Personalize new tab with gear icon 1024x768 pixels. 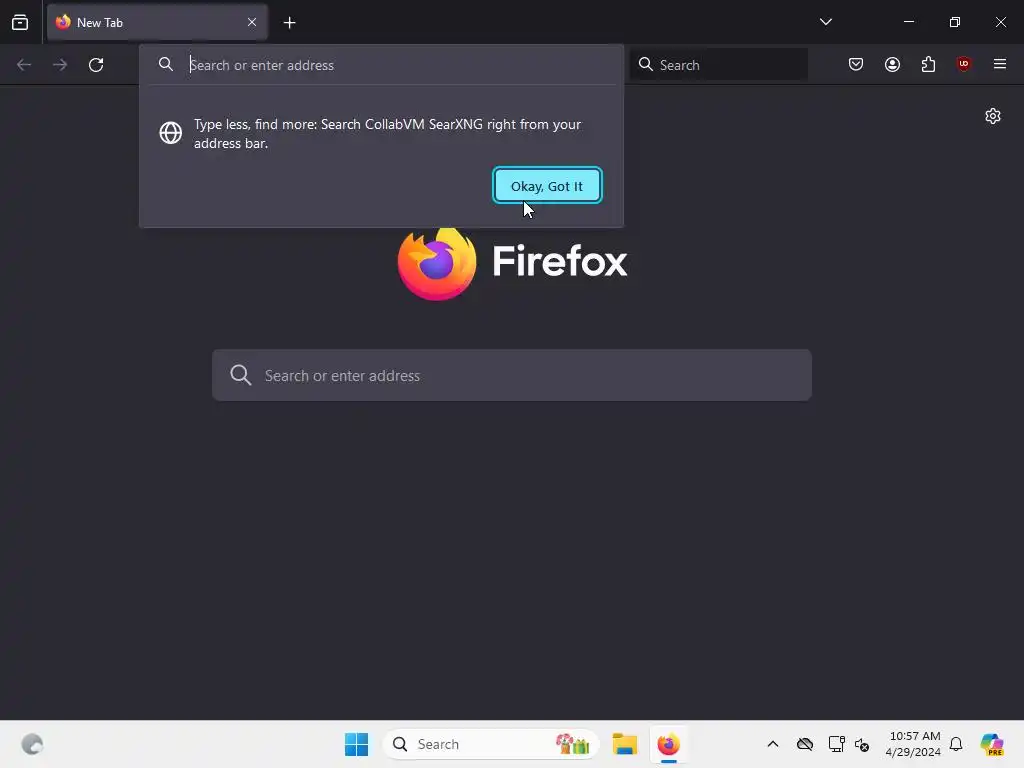[x=993, y=116]
